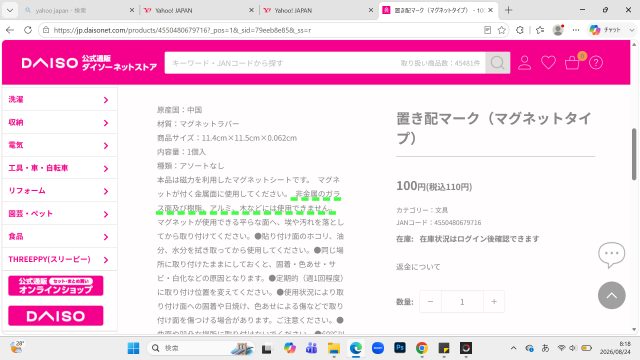Reload the page with refresh icon

point(28,30)
